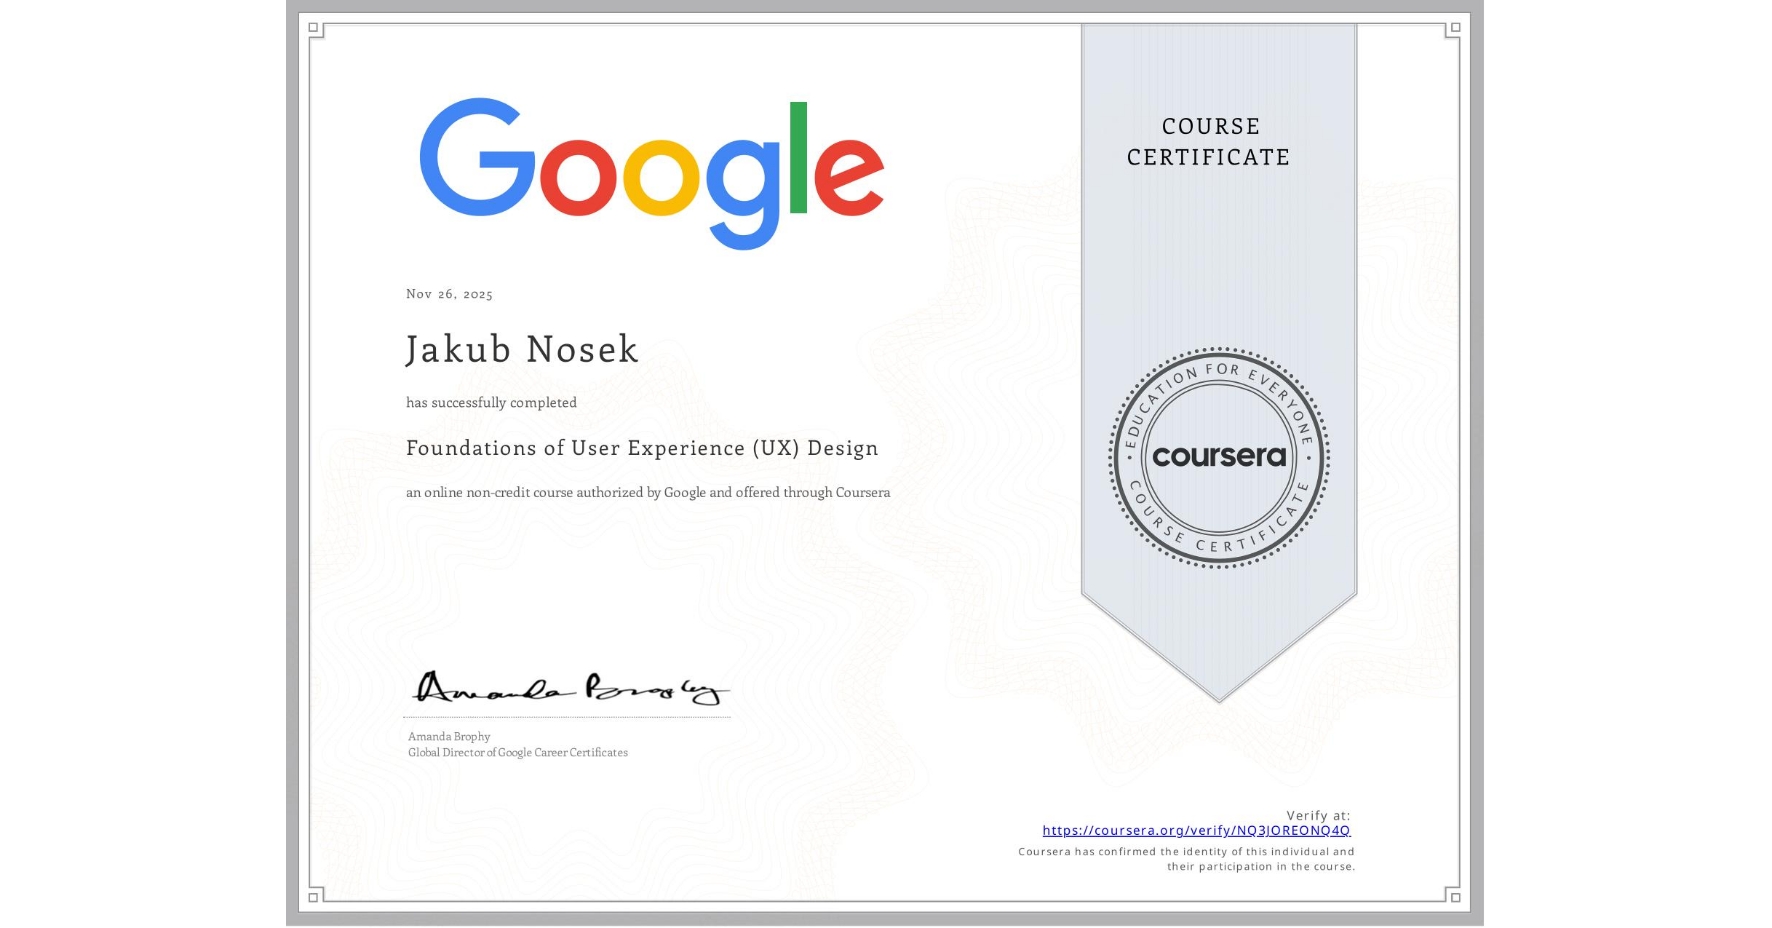Select the COURSE CERTIFICATE heading
Viewport: 1772px width, 928px height.
click(x=1208, y=142)
